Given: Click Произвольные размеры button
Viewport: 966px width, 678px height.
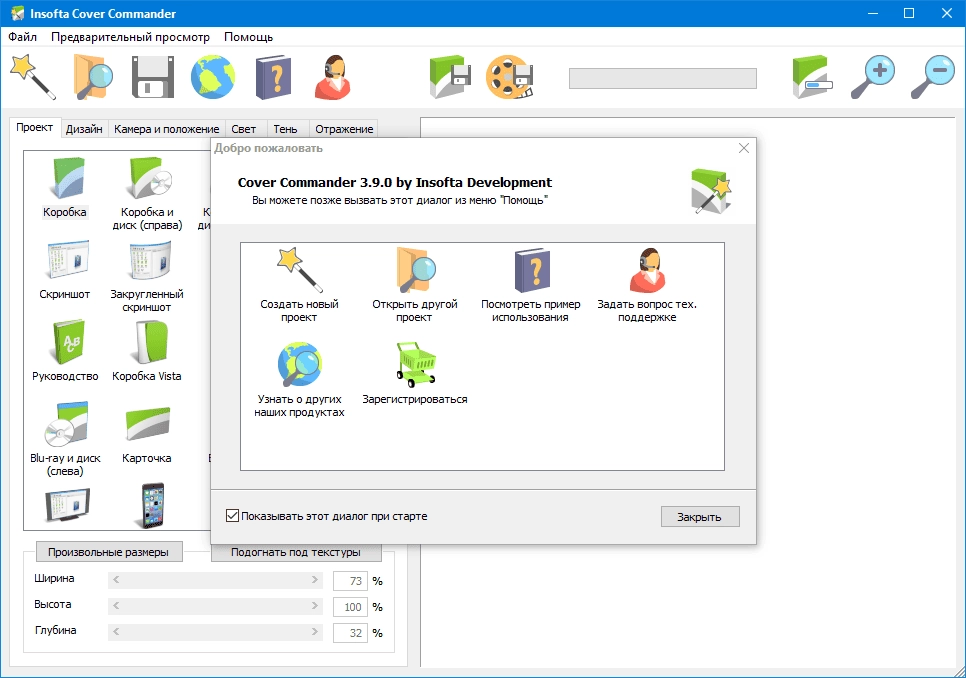Looking at the screenshot, I should [x=109, y=552].
